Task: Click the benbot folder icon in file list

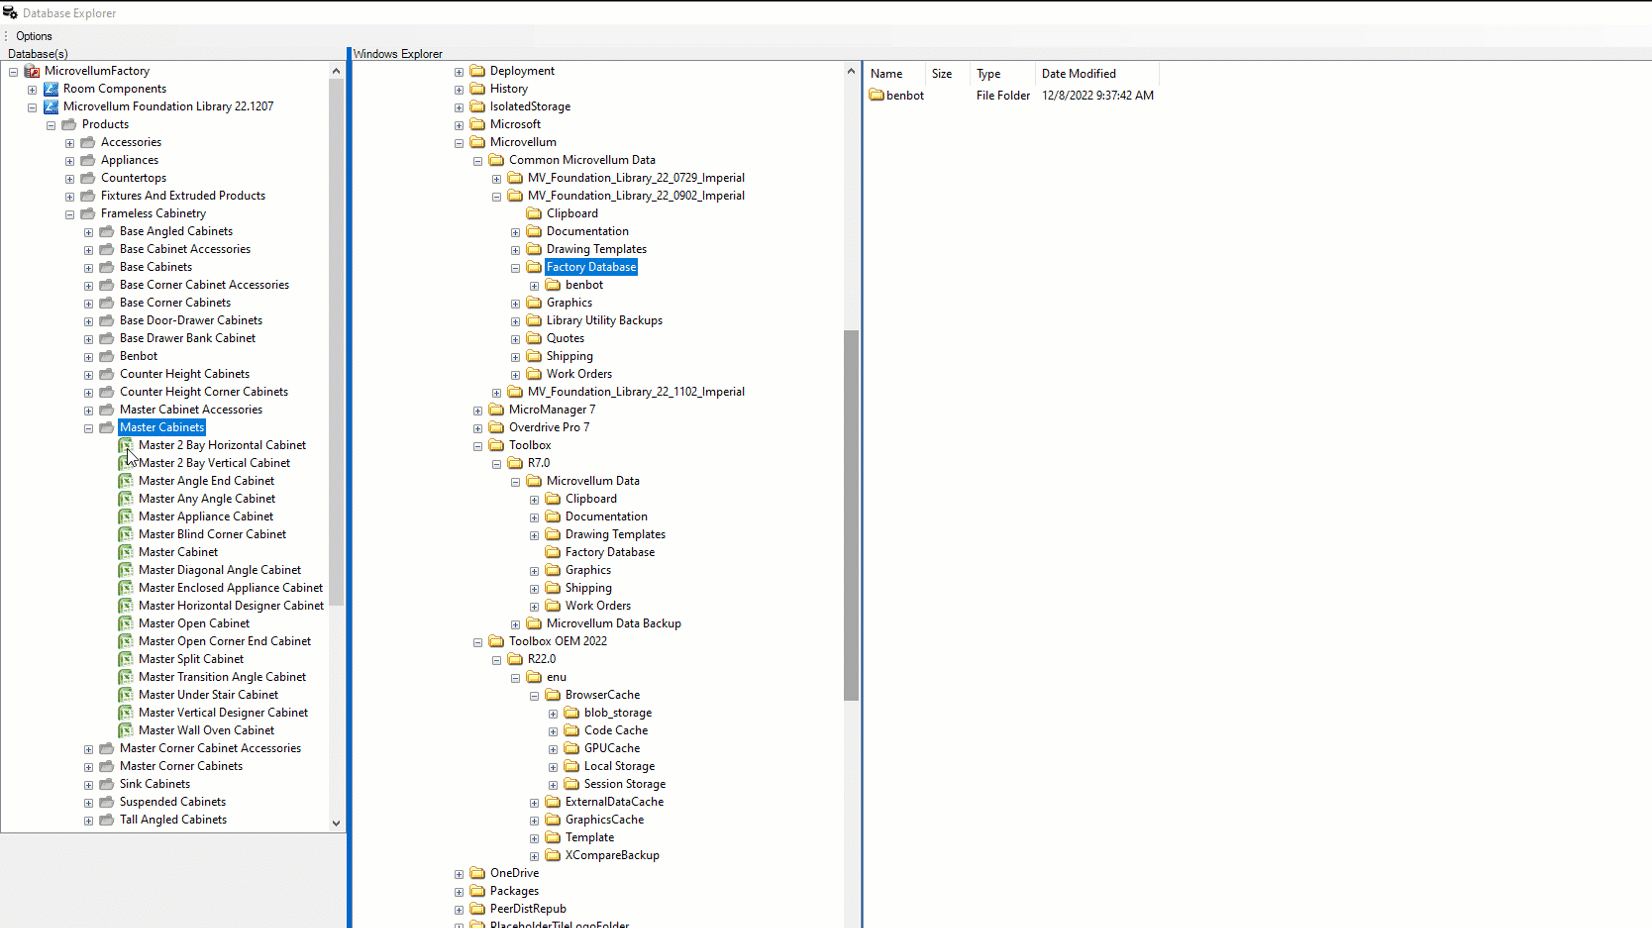Action: 877,96
